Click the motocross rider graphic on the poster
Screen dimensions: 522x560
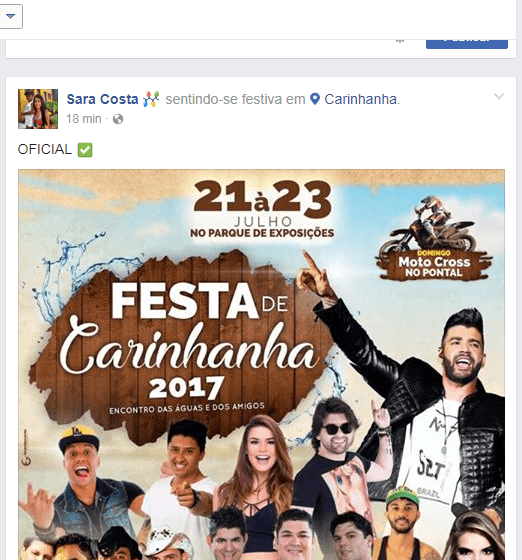pos(432,224)
